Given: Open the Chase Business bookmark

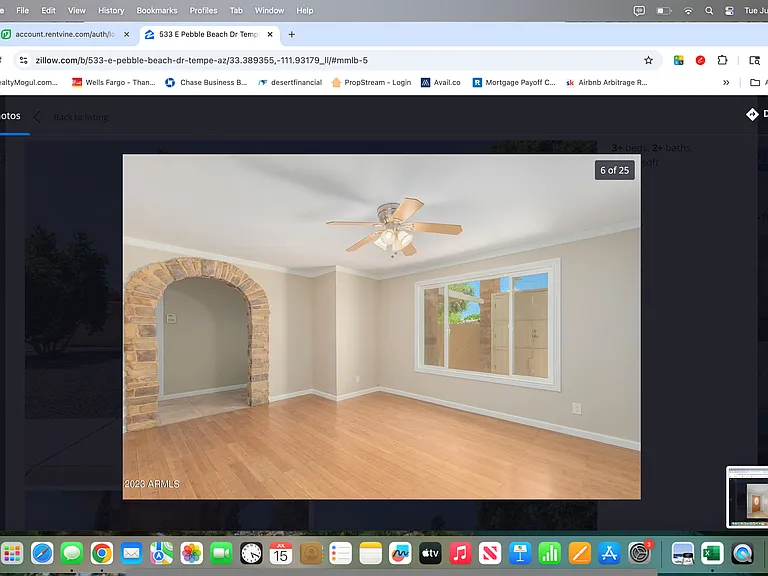Looking at the screenshot, I should click(206, 82).
